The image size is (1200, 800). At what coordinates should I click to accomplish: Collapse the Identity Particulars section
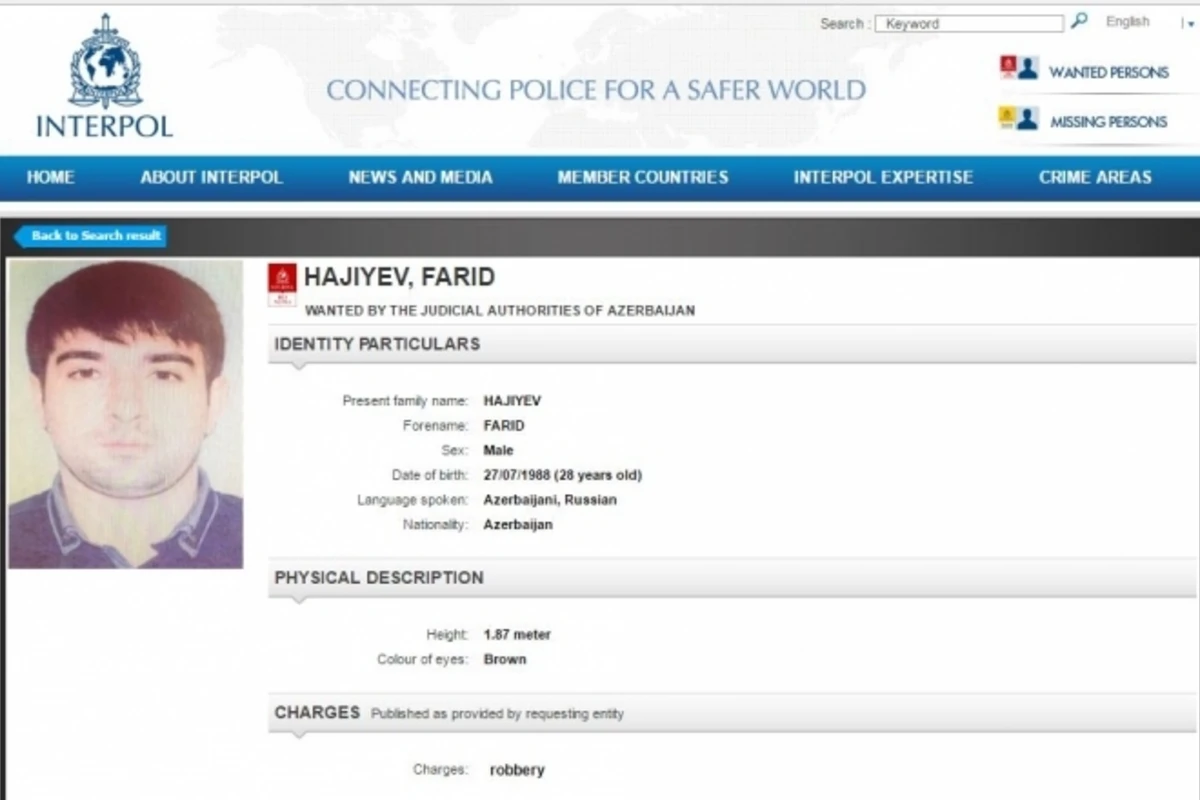coord(732,344)
